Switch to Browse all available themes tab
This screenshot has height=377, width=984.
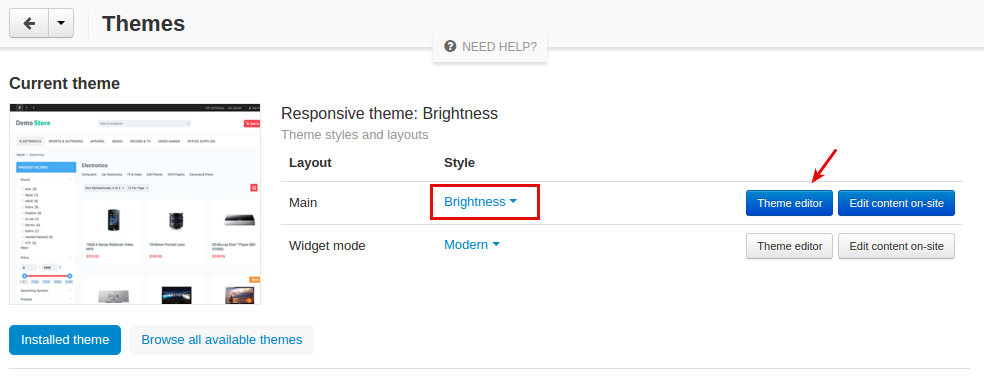pos(222,340)
